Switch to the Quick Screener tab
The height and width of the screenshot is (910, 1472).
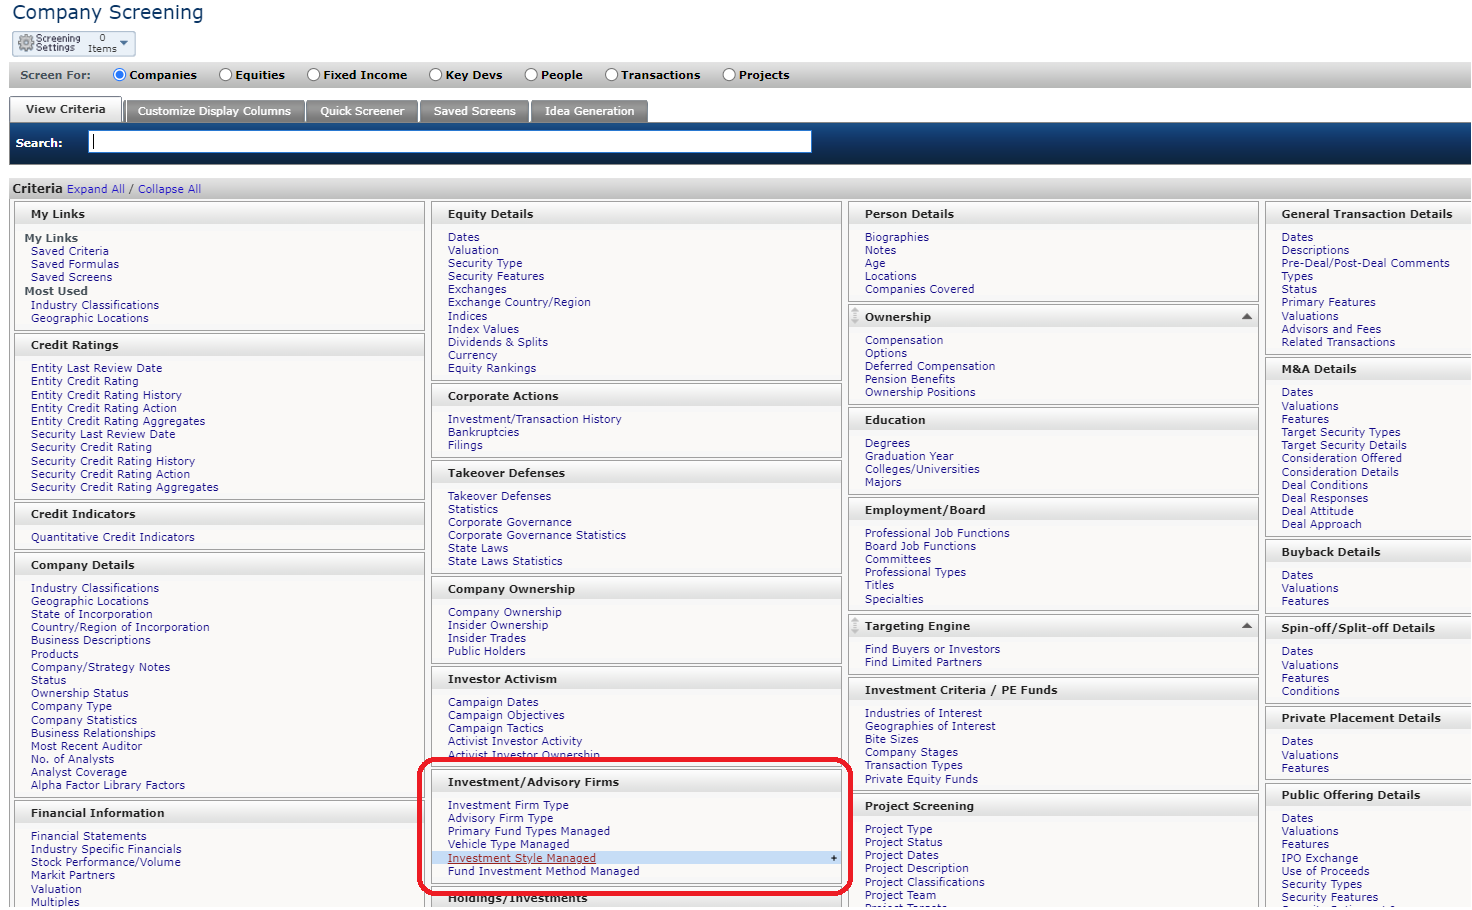pyautogui.click(x=362, y=111)
